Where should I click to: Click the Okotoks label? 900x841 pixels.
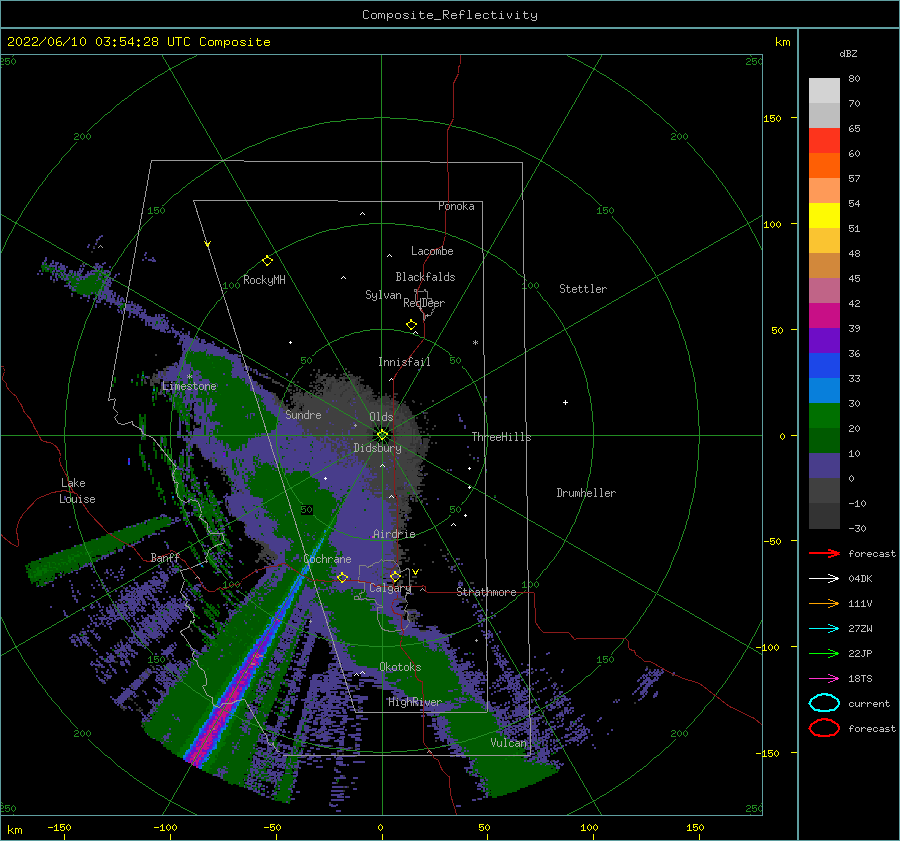coord(400,666)
